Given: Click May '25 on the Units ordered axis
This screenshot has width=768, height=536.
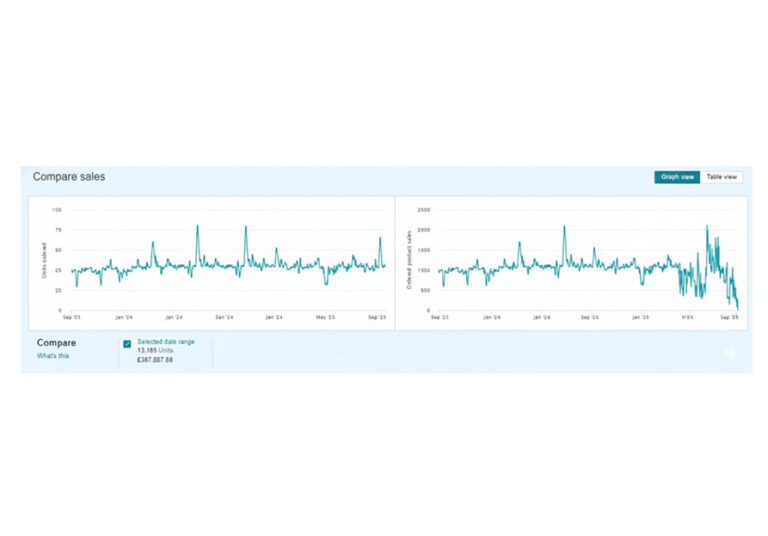Looking at the screenshot, I should [x=325, y=318].
